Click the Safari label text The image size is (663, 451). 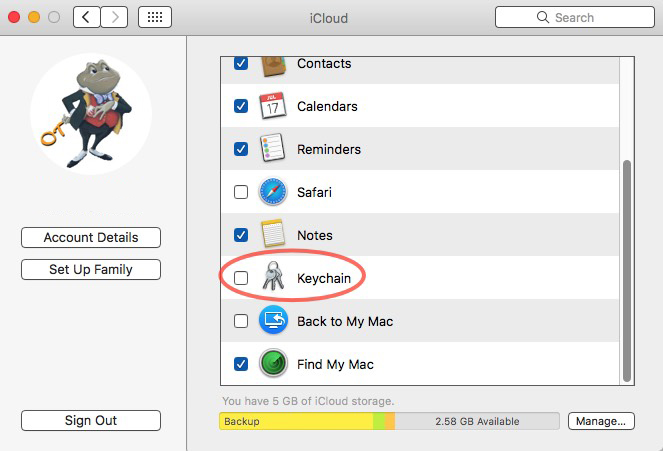tap(314, 192)
